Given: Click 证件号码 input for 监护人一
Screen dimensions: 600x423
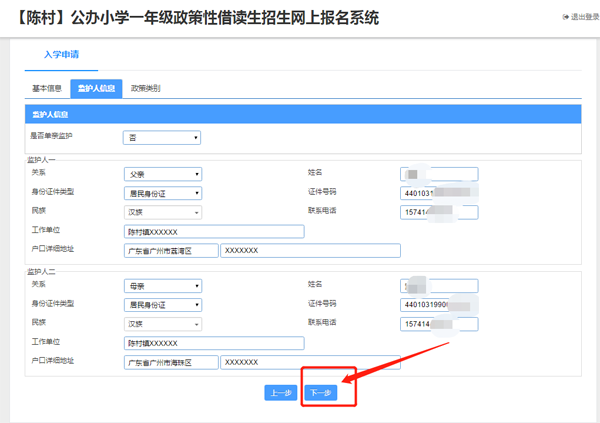Looking at the screenshot, I should tap(438, 193).
